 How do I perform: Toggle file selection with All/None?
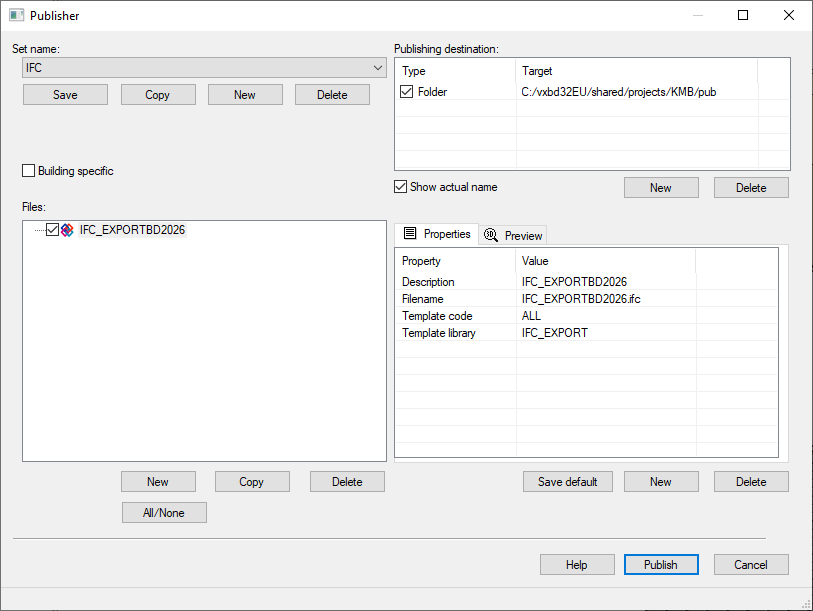click(x=165, y=513)
